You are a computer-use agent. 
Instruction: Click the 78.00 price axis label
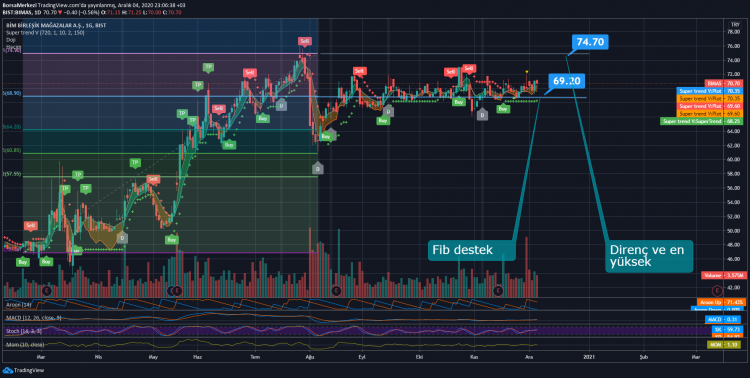[734, 32]
